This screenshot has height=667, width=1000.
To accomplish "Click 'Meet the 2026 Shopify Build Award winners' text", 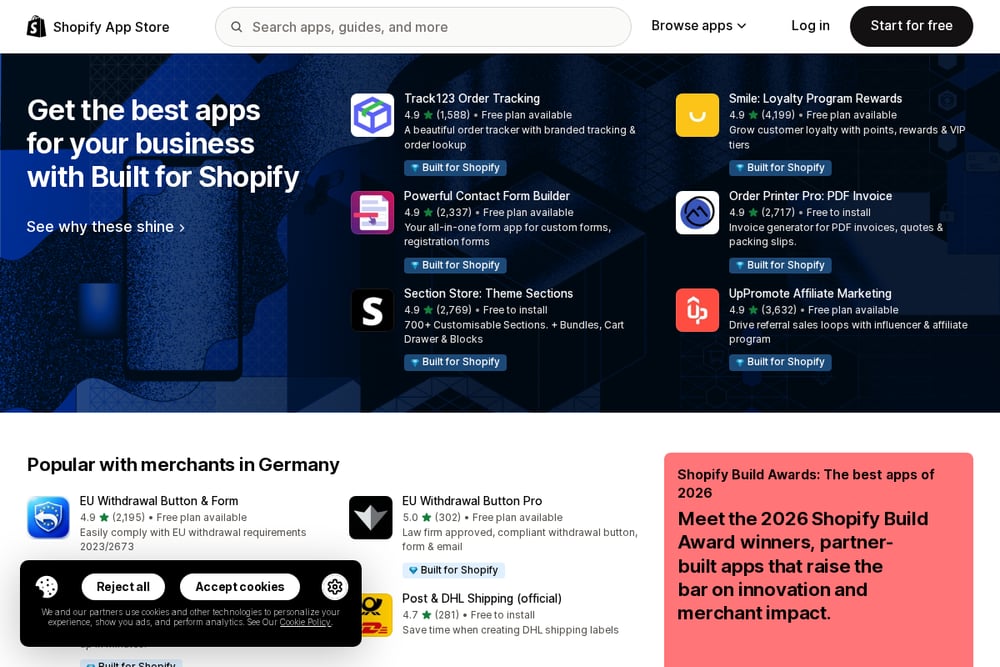I will coord(803,566).
